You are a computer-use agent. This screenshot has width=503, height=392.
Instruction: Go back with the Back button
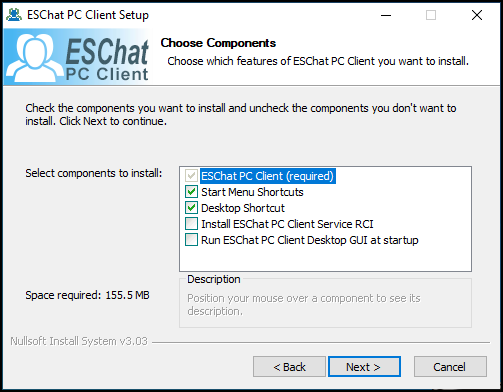tap(289, 367)
